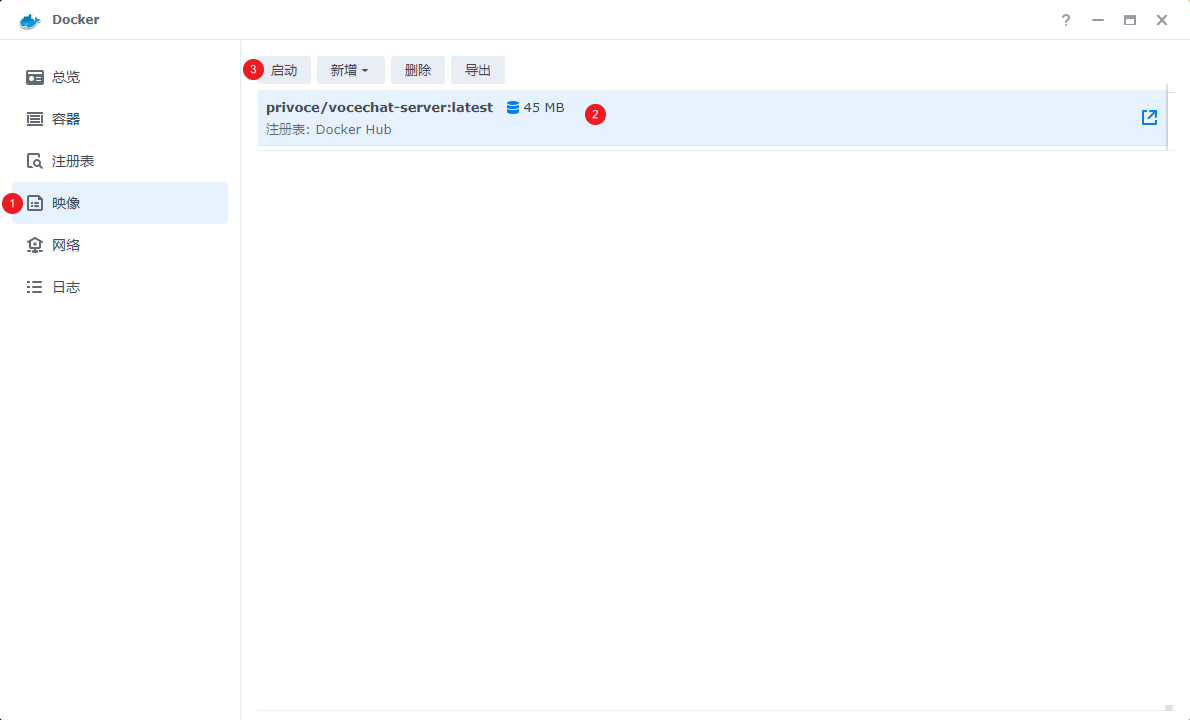Click the 映像 image document icon
The image size is (1190, 720).
[35, 203]
